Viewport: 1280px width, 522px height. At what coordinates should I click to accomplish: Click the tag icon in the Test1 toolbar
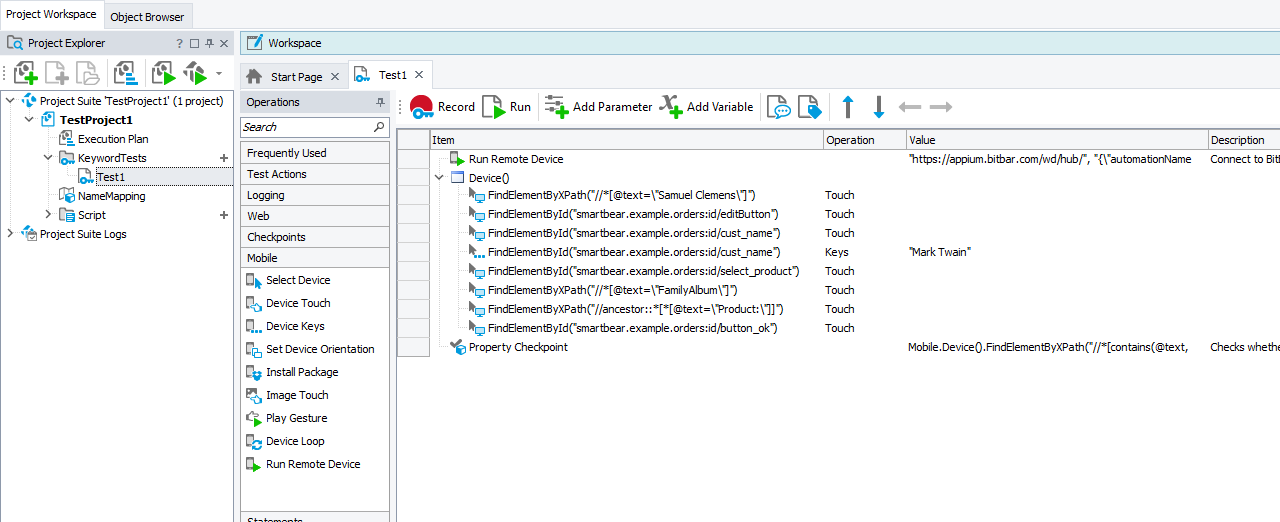pyautogui.click(x=808, y=107)
